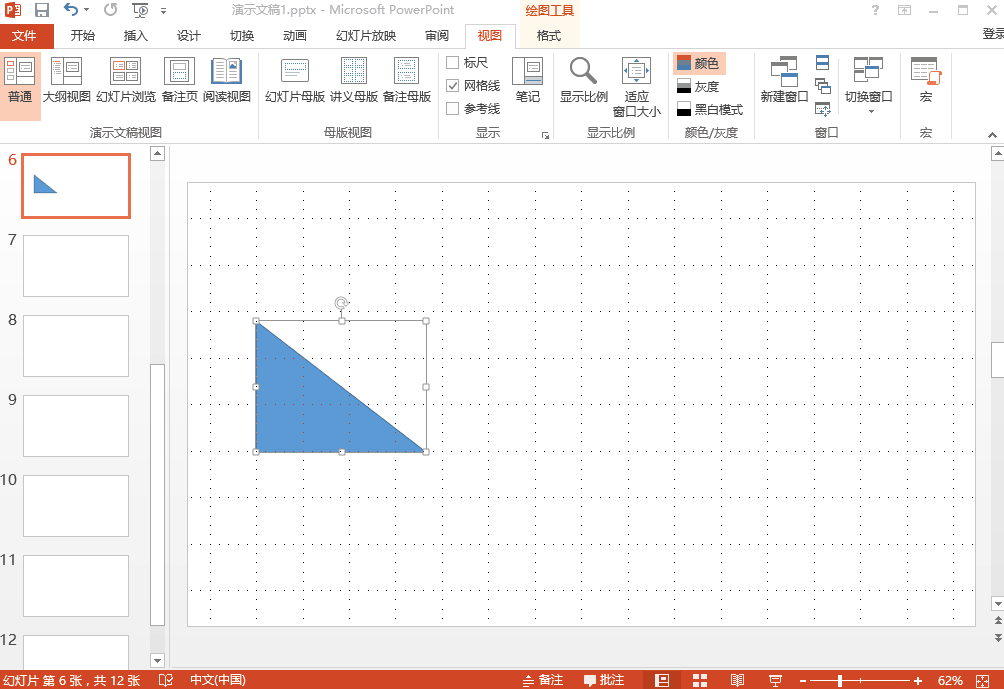Screen dimensions: 1004x689
Task: Switch to Reading View (阅读视图)
Action: coord(227,80)
